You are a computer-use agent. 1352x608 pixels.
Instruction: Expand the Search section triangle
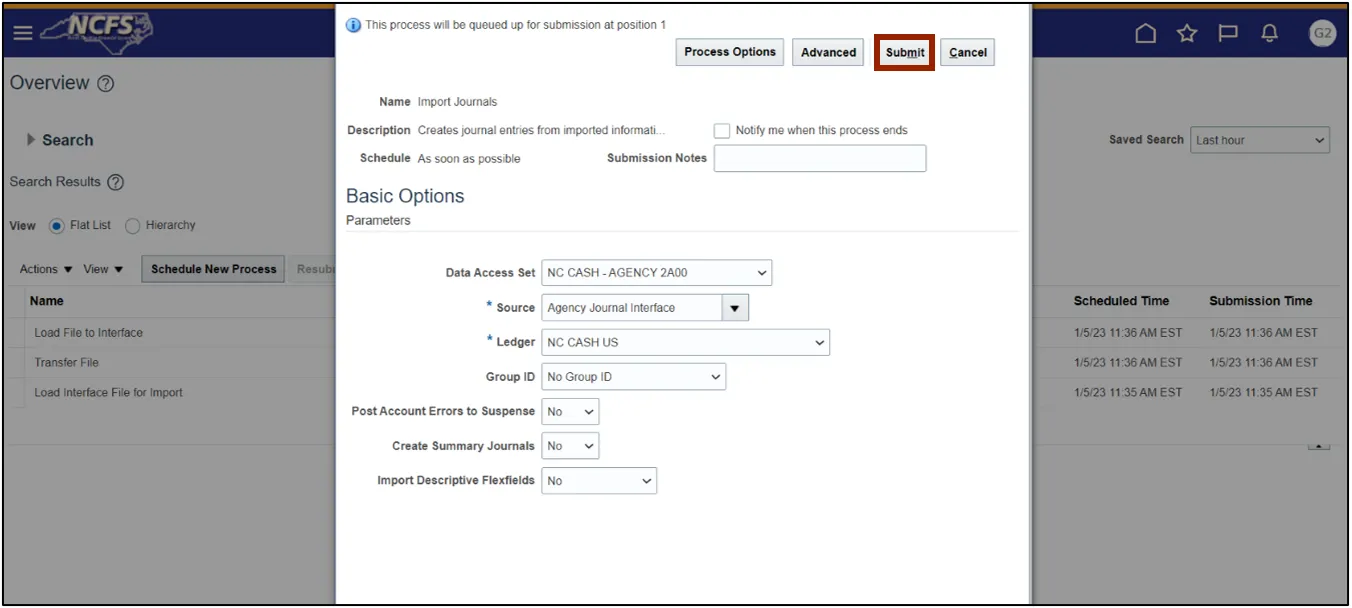[x=32, y=141]
